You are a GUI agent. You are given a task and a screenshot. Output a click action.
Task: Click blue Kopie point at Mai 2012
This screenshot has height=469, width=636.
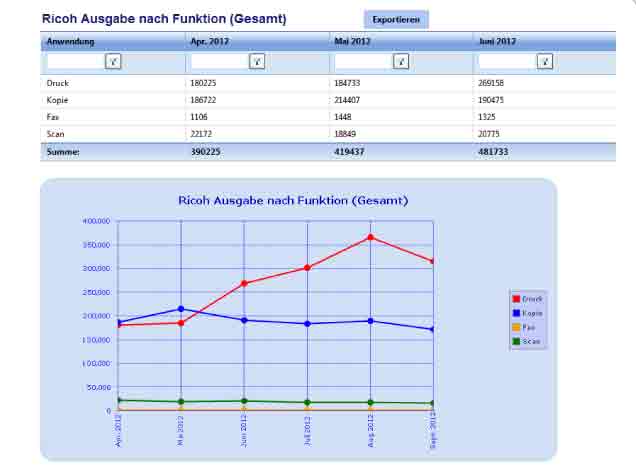pos(181,309)
